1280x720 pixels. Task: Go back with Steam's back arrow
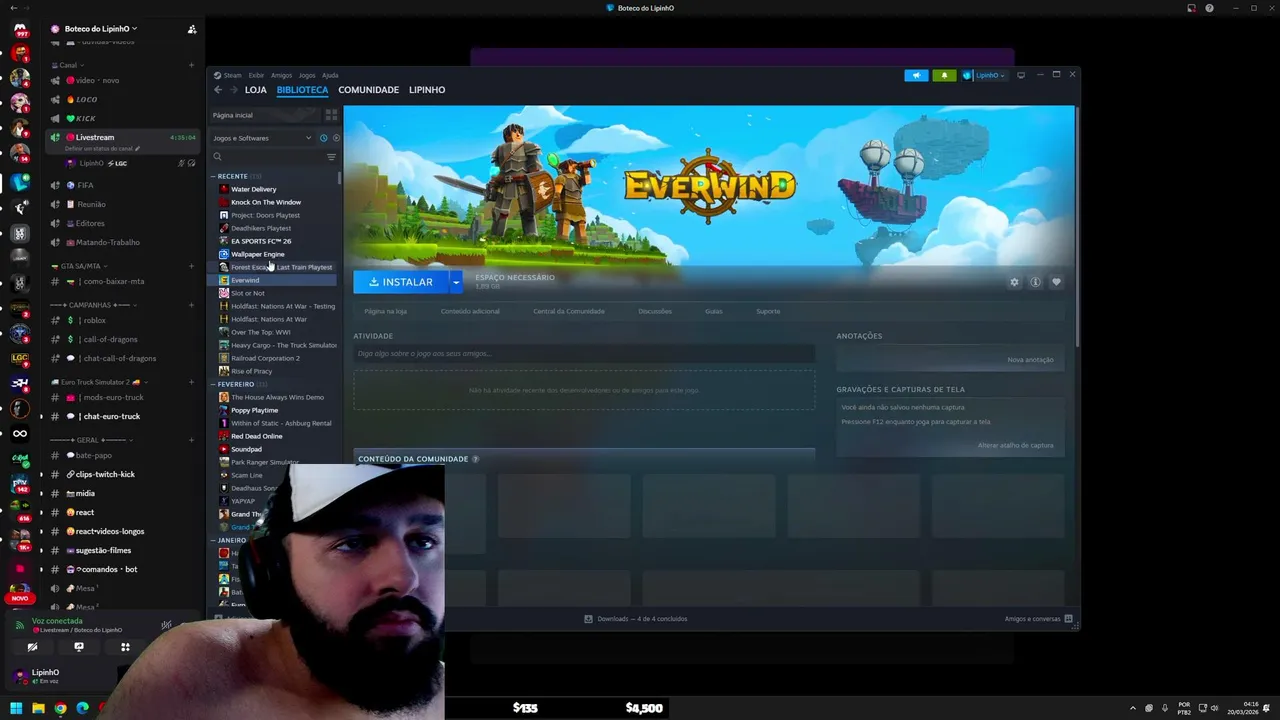click(x=218, y=90)
